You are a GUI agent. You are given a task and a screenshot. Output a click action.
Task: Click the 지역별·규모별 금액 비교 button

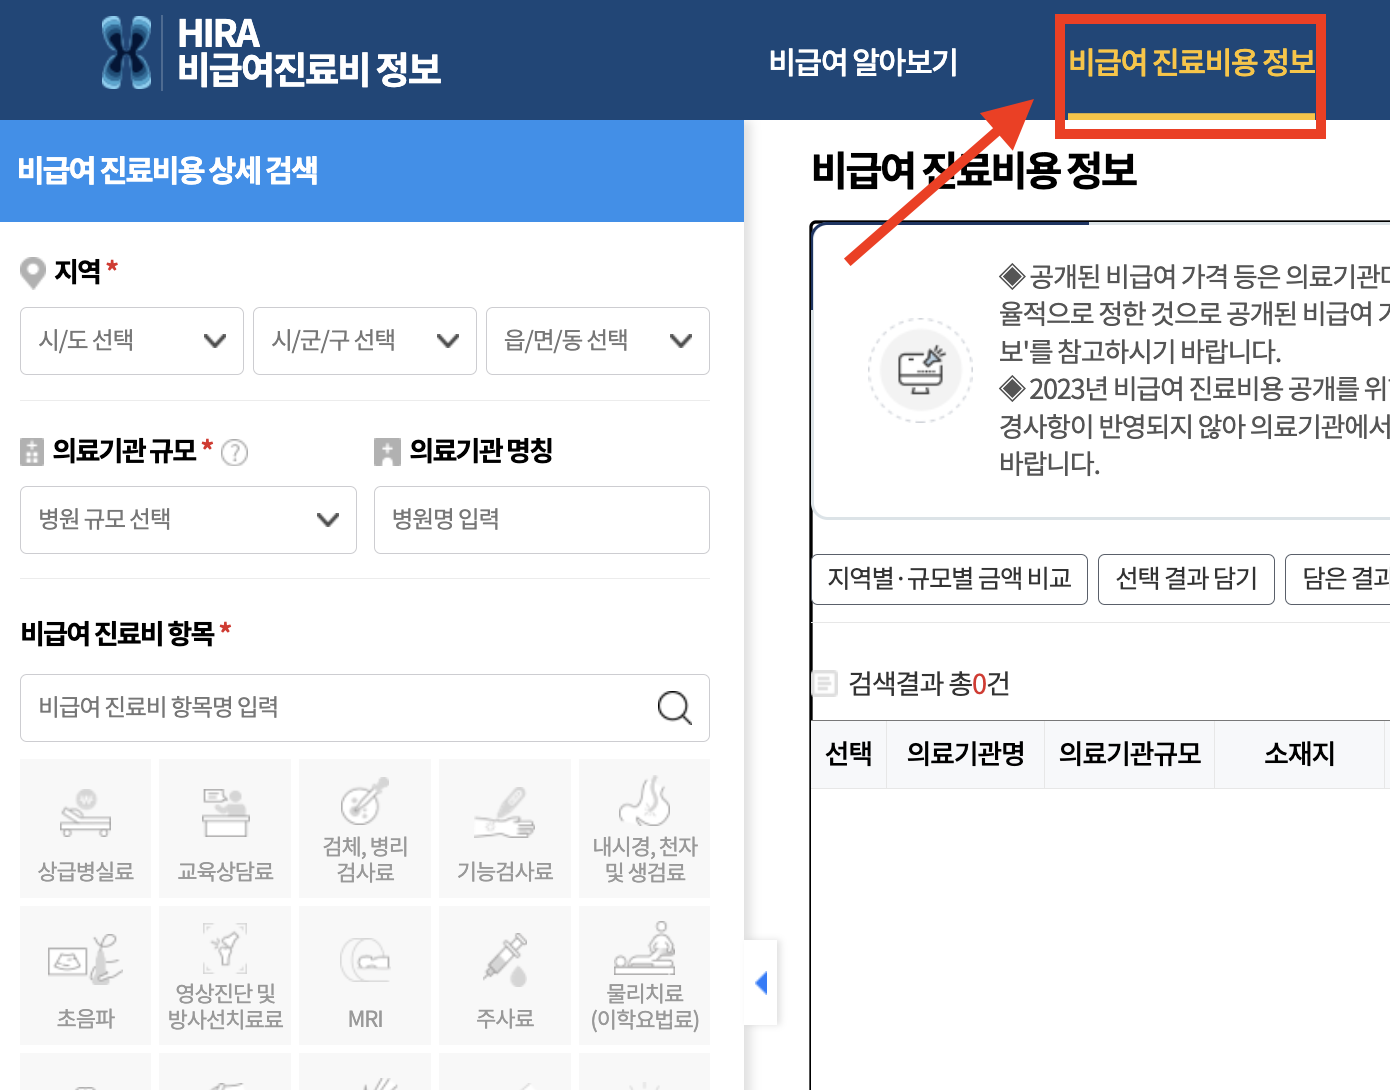949,579
